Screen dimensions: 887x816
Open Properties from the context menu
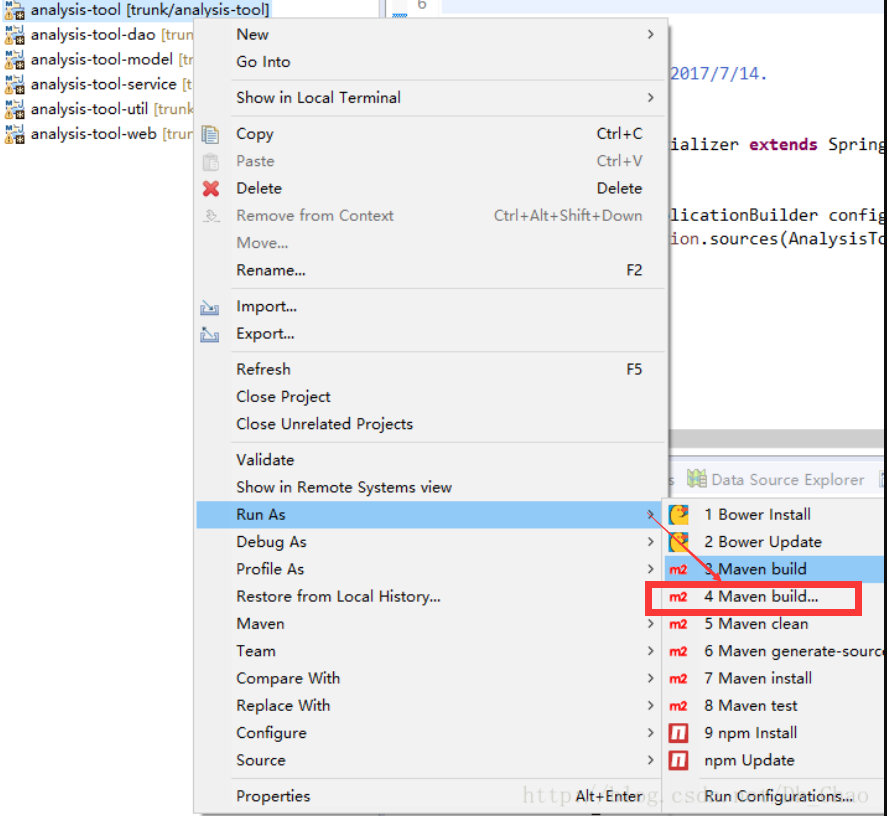point(430,796)
